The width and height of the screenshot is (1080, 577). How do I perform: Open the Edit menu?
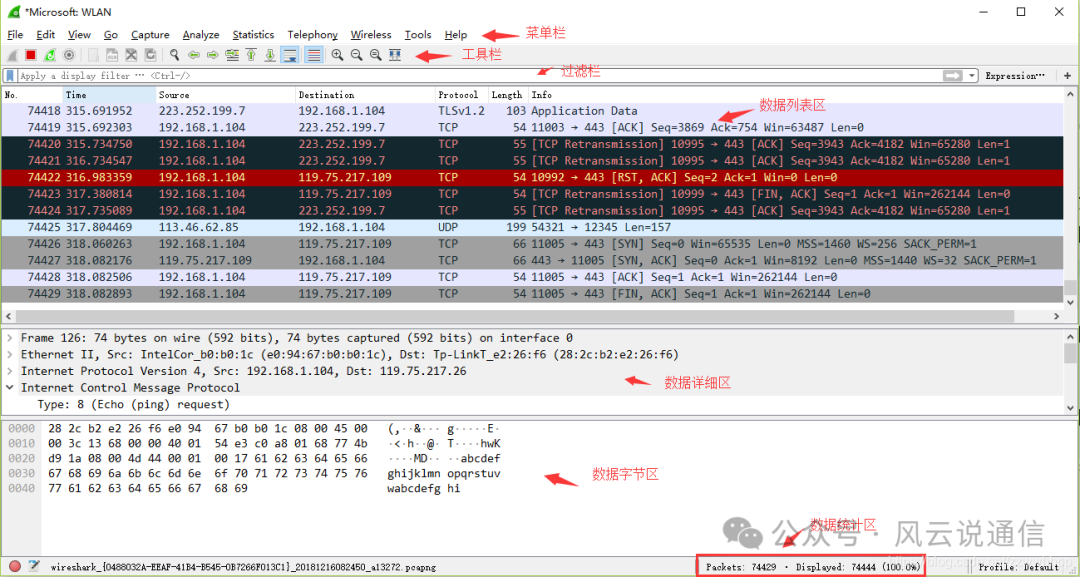pos(45,34)
